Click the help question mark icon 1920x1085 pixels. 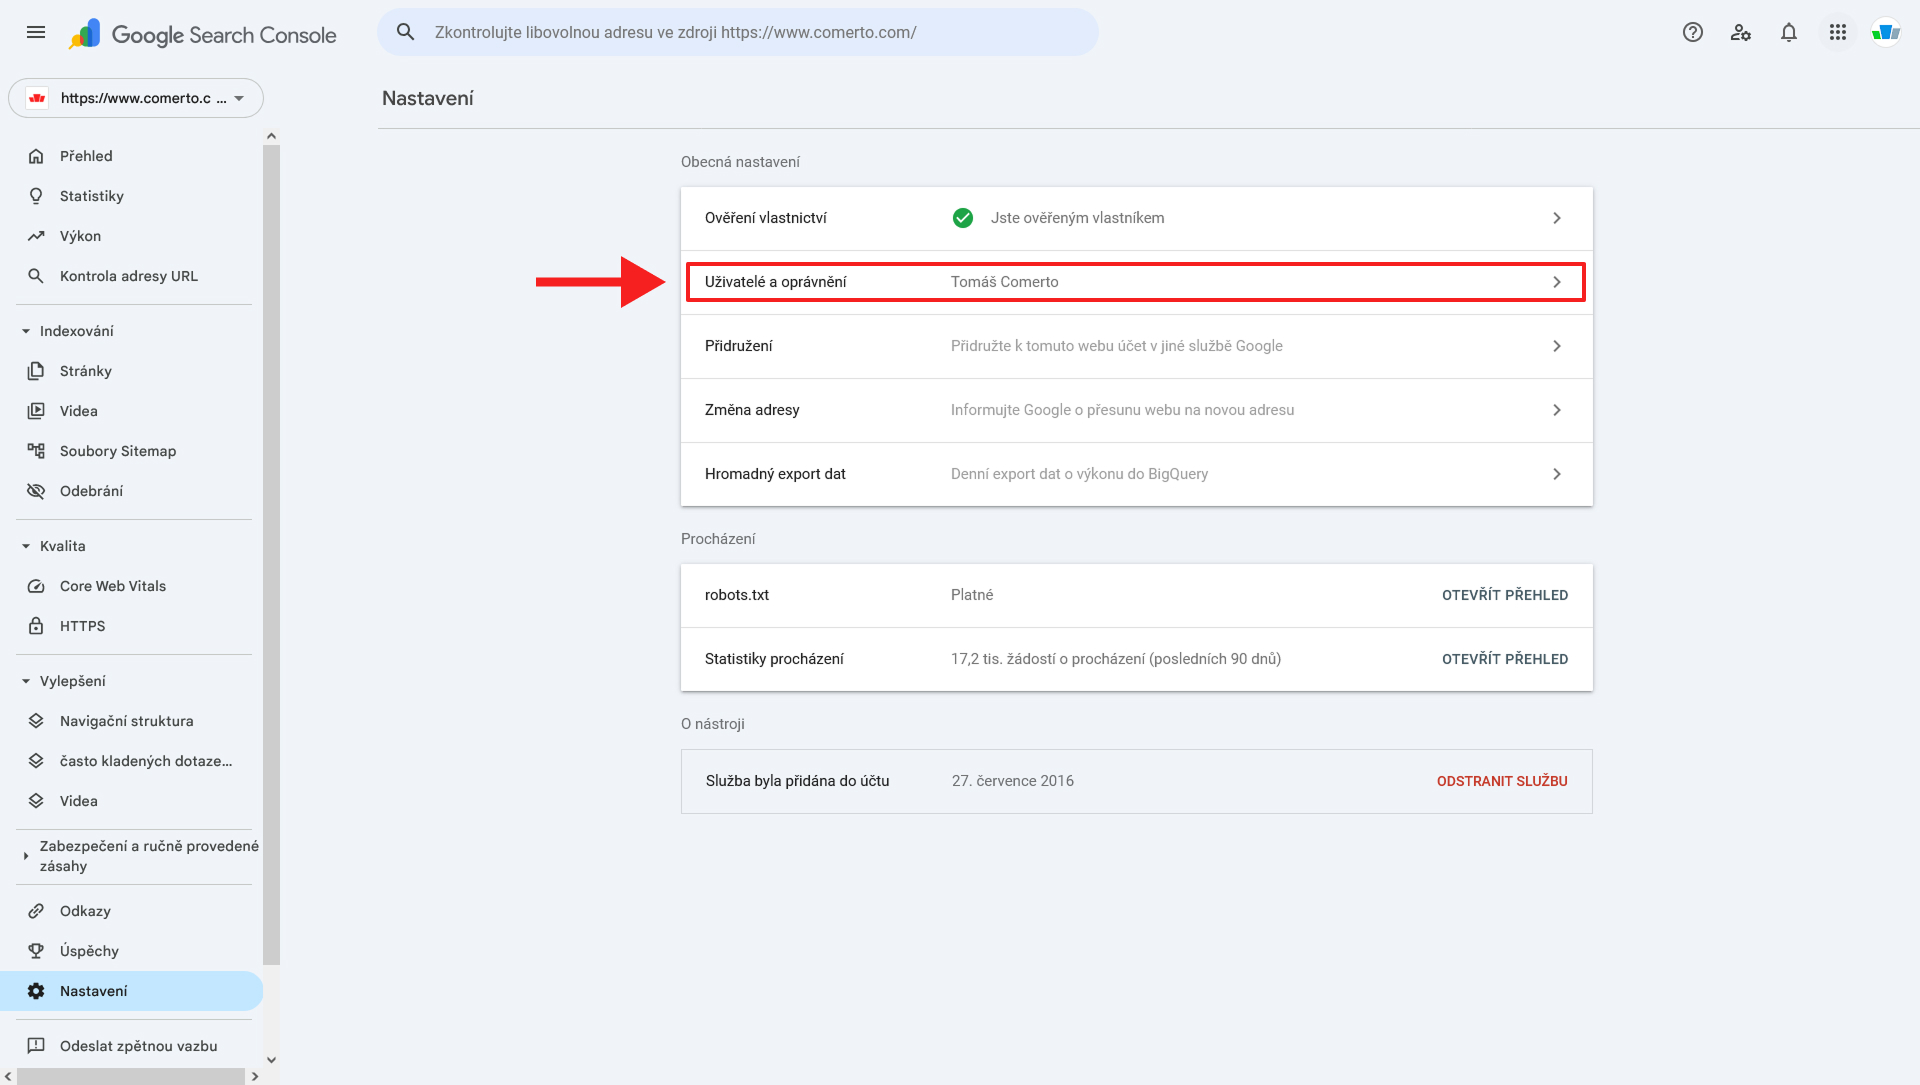[1692, 32]
